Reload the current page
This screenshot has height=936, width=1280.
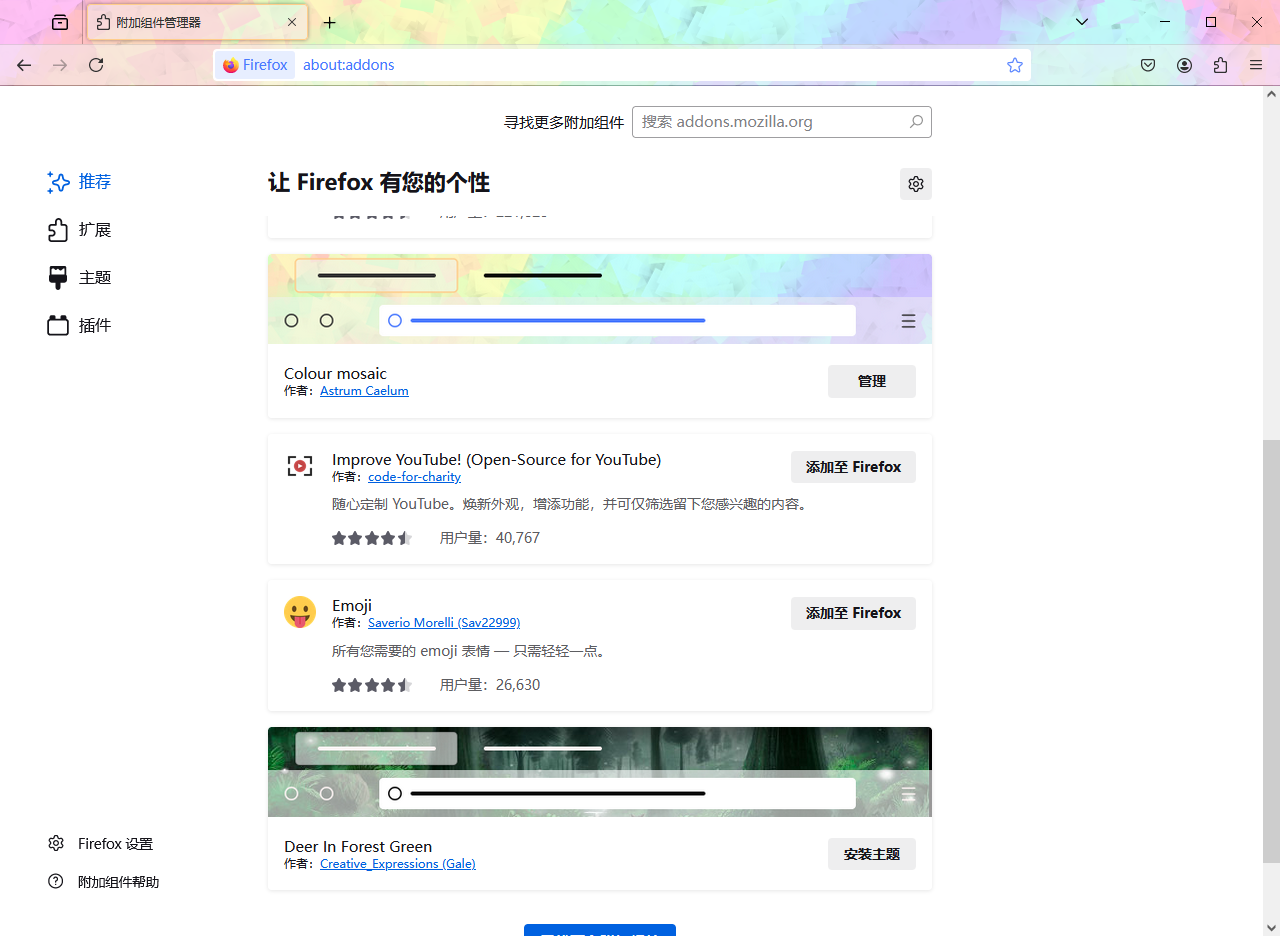click(95, 64)
